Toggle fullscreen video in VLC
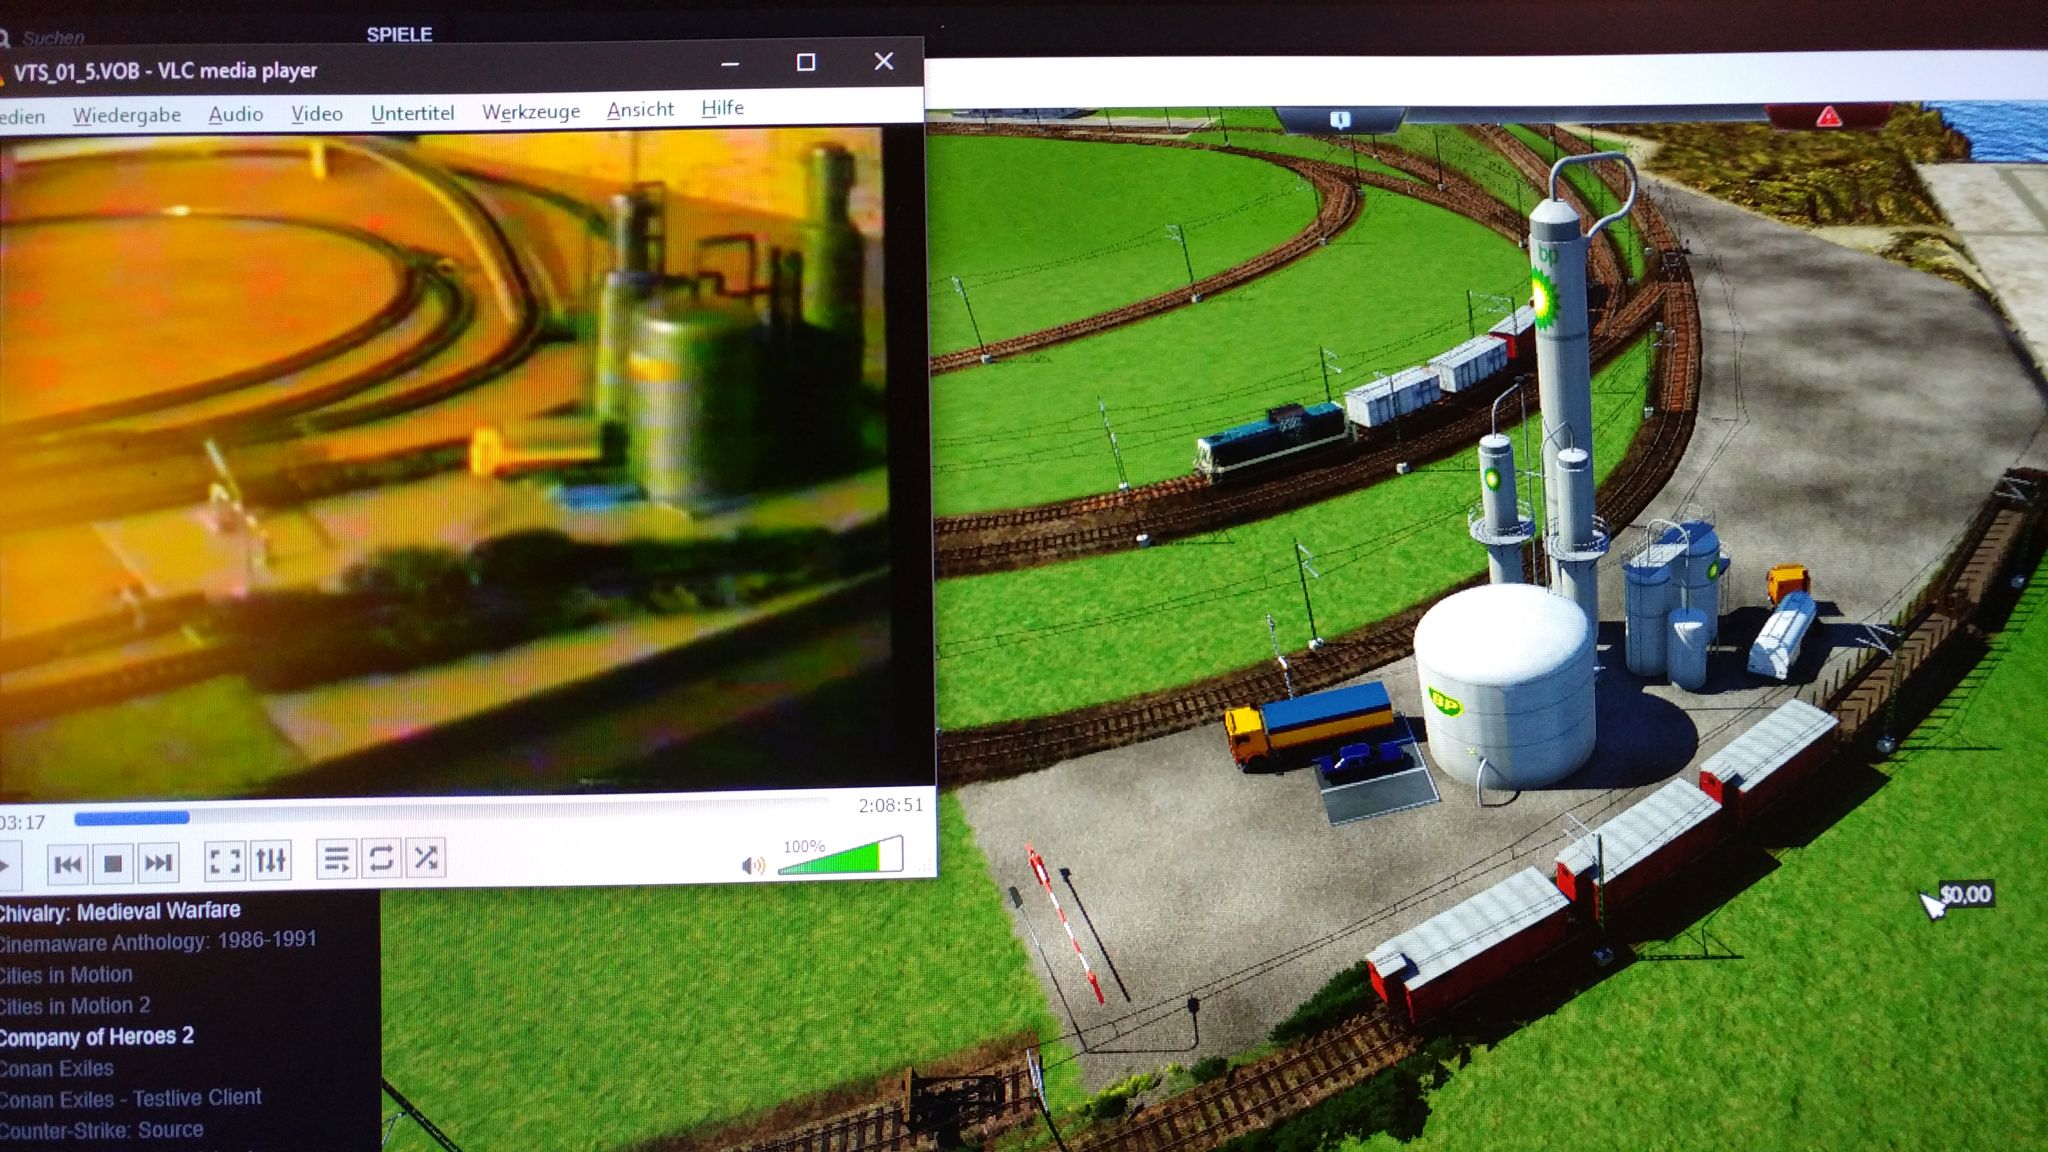Screen dimensions: 2048x1152 [x=224, y=860]
